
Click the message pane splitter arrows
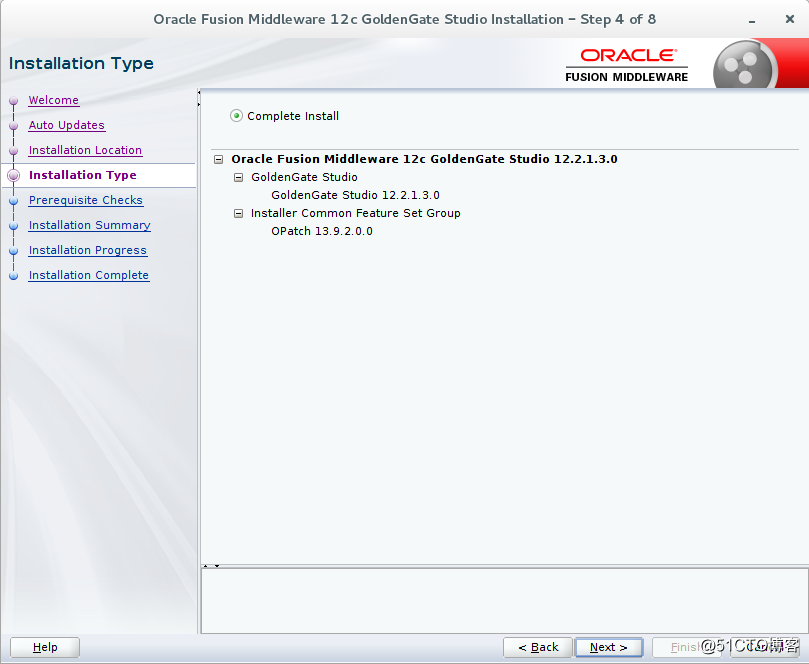tap(211, 566)
